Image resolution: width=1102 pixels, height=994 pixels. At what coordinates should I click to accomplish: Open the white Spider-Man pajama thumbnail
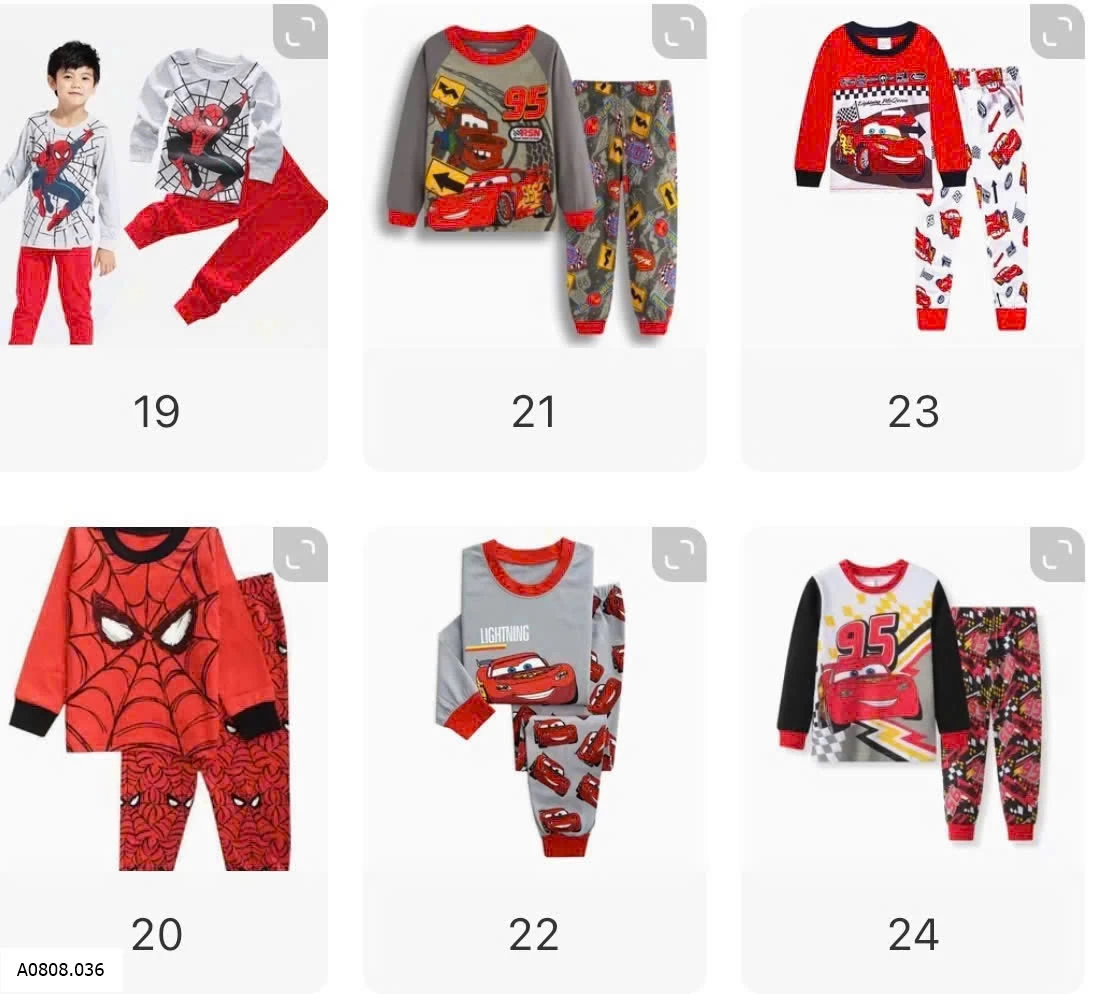point(163,176)
